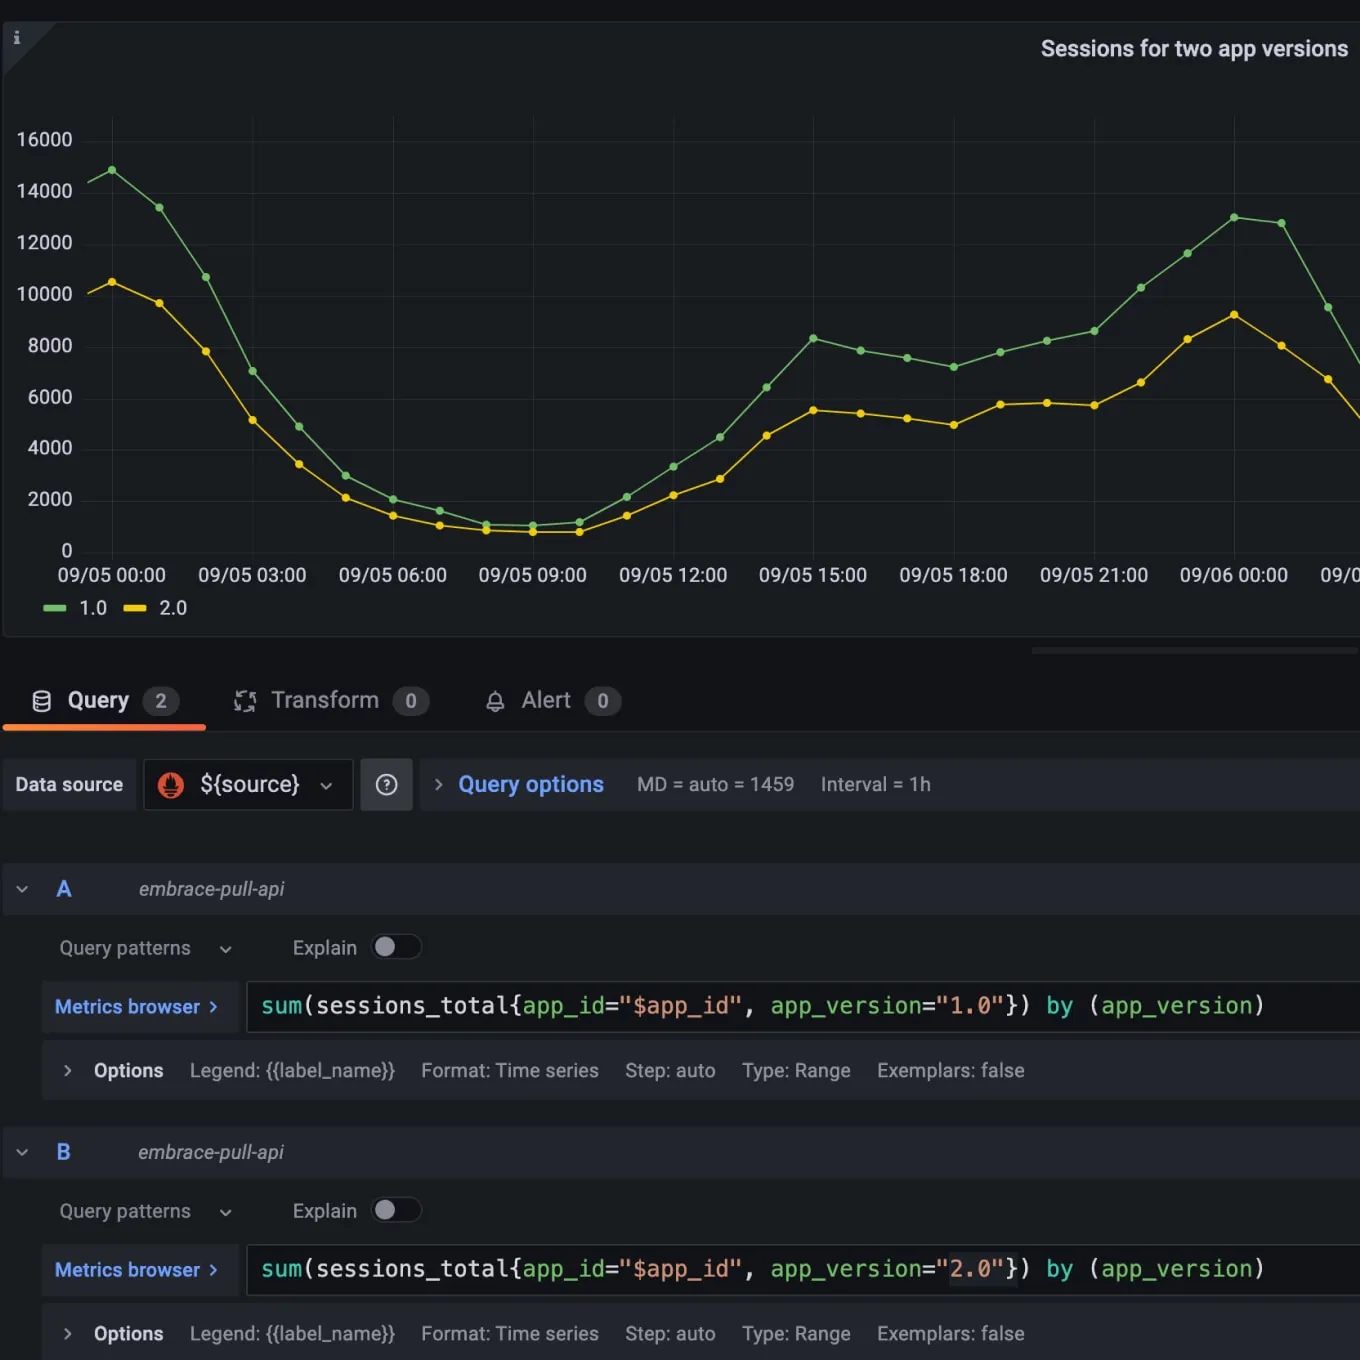This screenshot has width=1360, height=1360.
Task: Open Metrics browser for query A
Action: tap(140, 1007)
